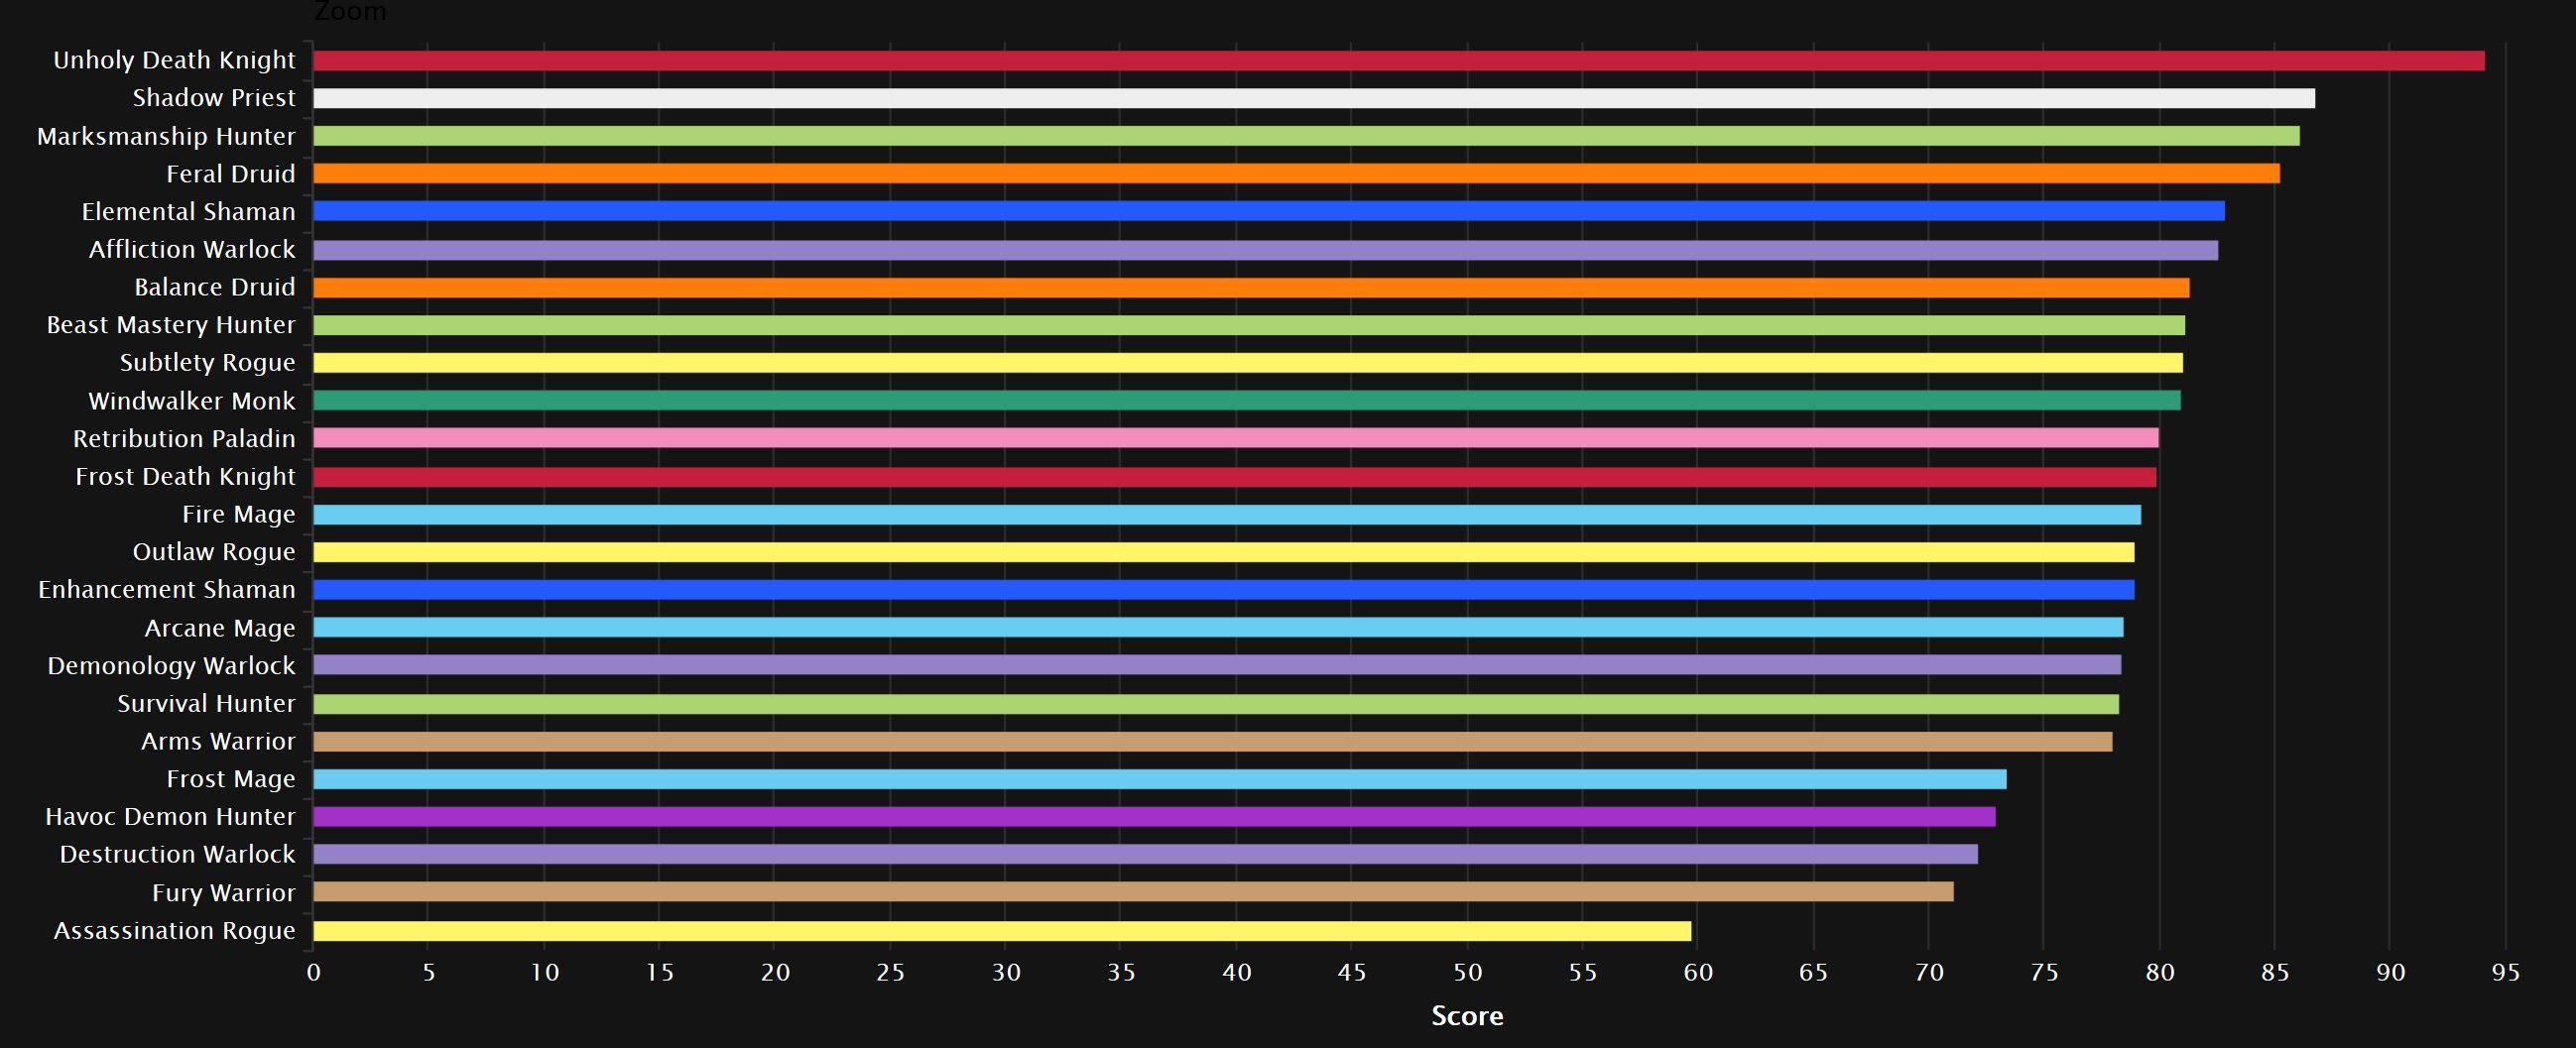Click the Zoom label above the chart
Screen dimensions: 2576x1048
pos(350,12)
